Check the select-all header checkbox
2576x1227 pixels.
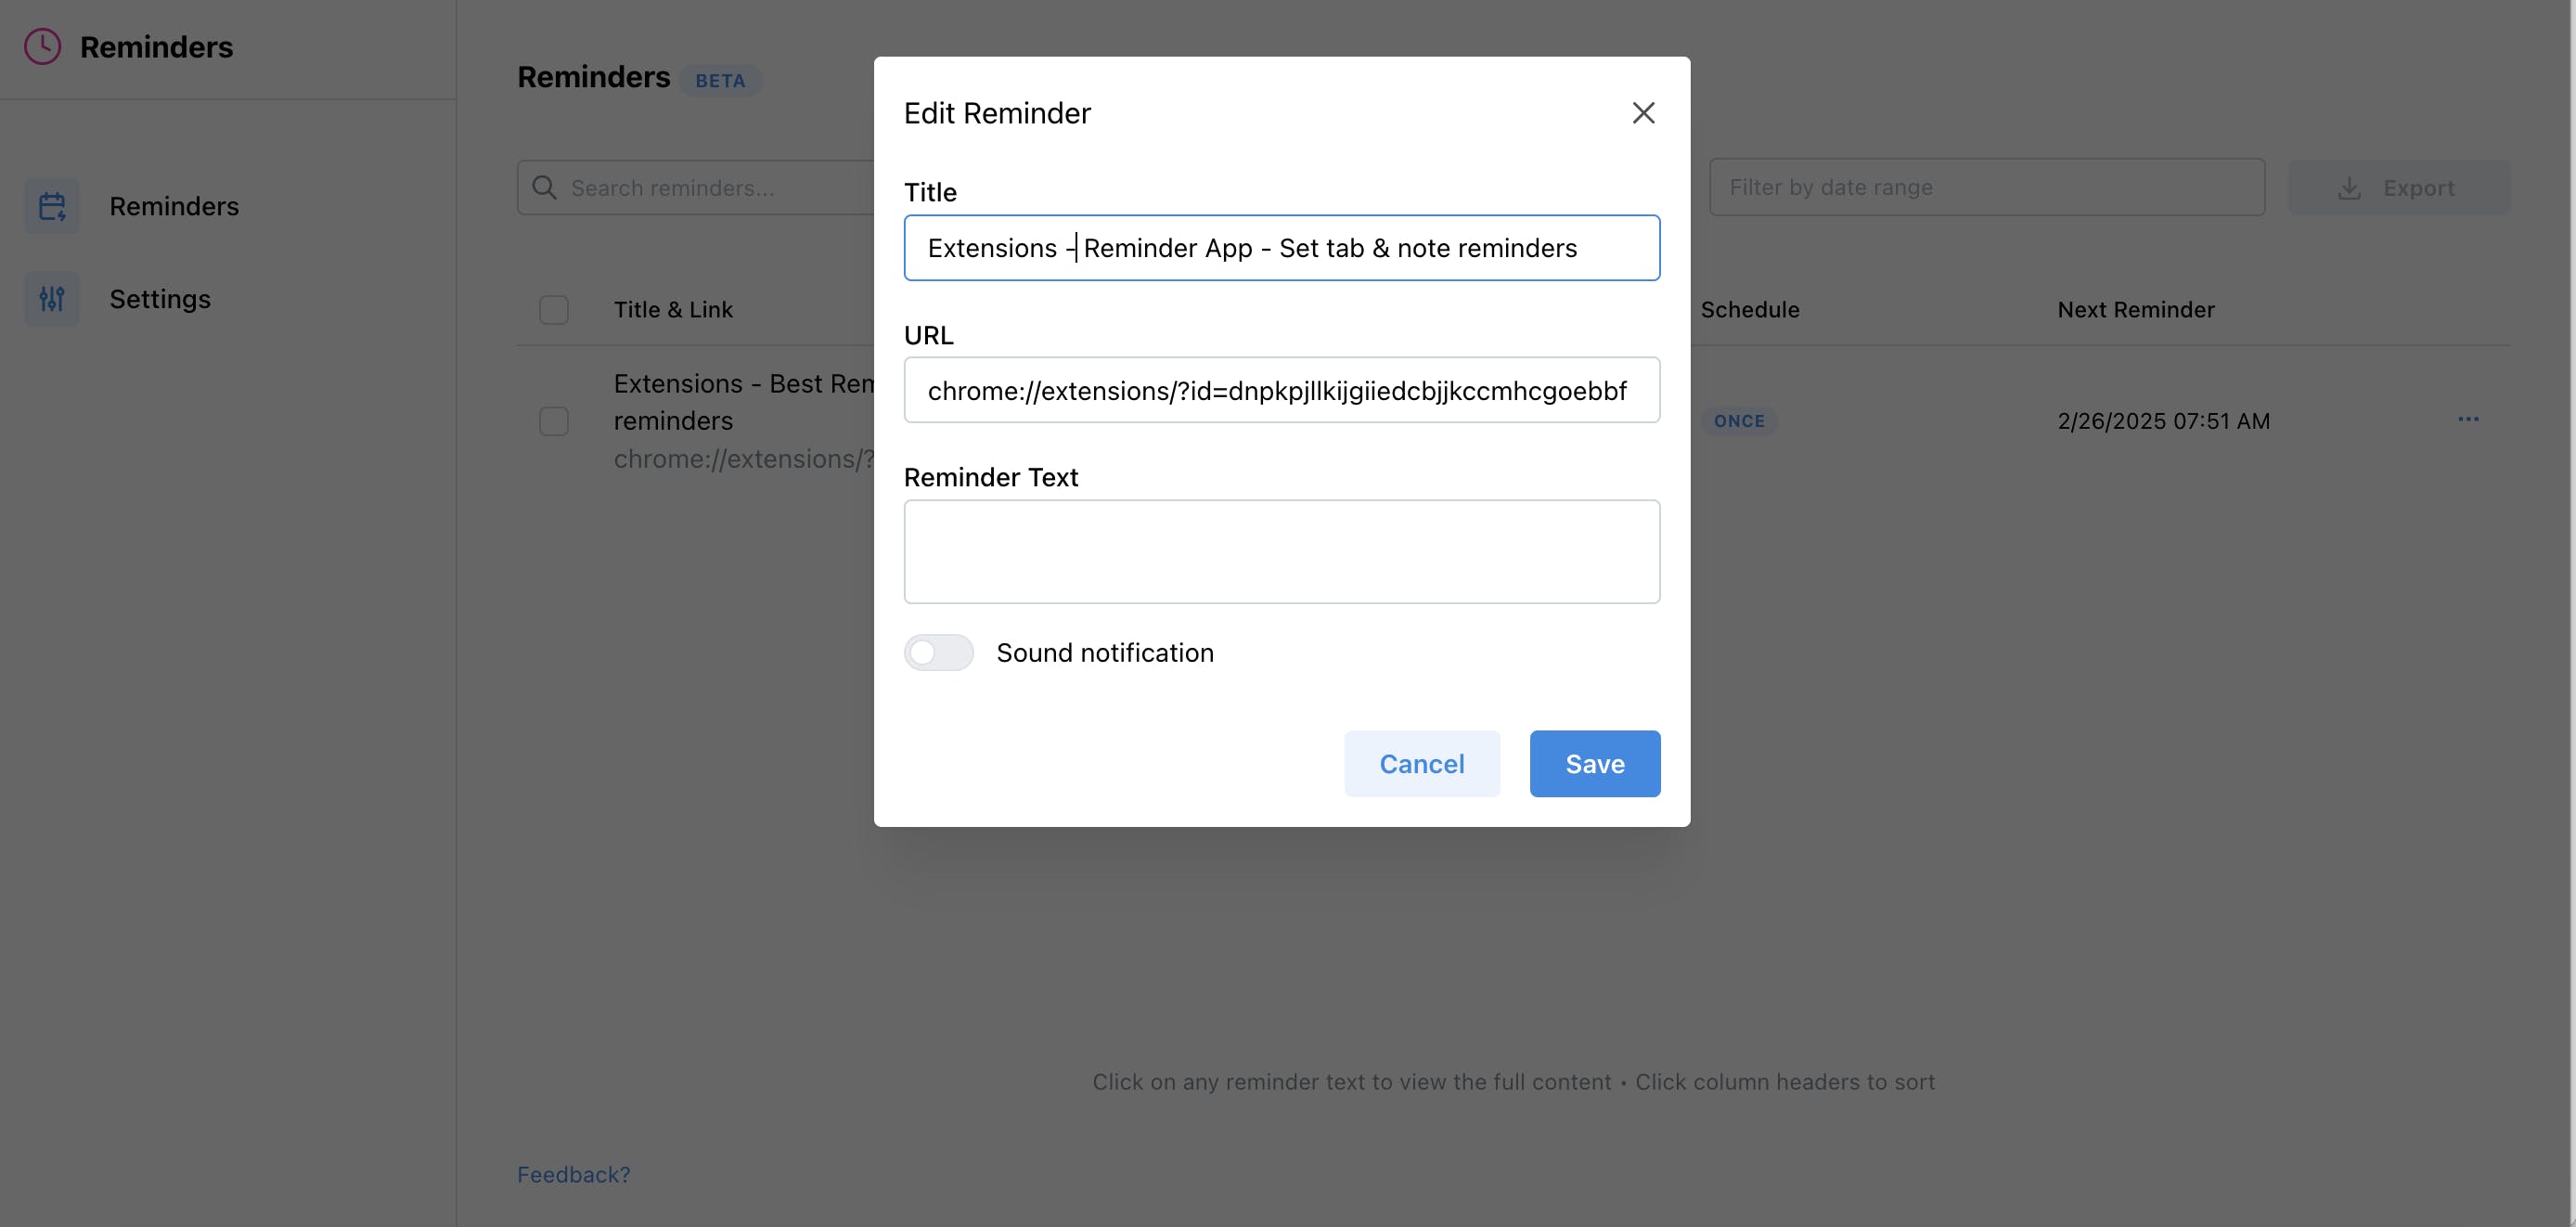tap(554, 310)
